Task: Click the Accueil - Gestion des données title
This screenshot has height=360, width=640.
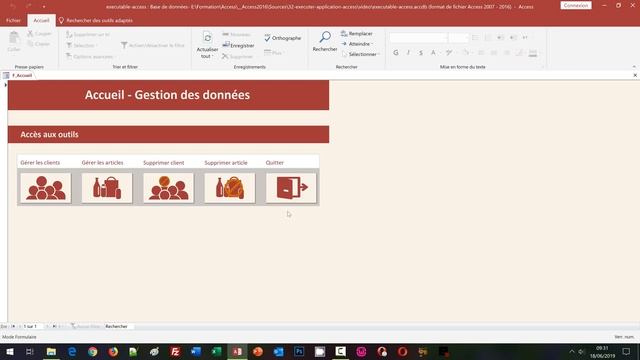Action: click(x=167, y=95)
